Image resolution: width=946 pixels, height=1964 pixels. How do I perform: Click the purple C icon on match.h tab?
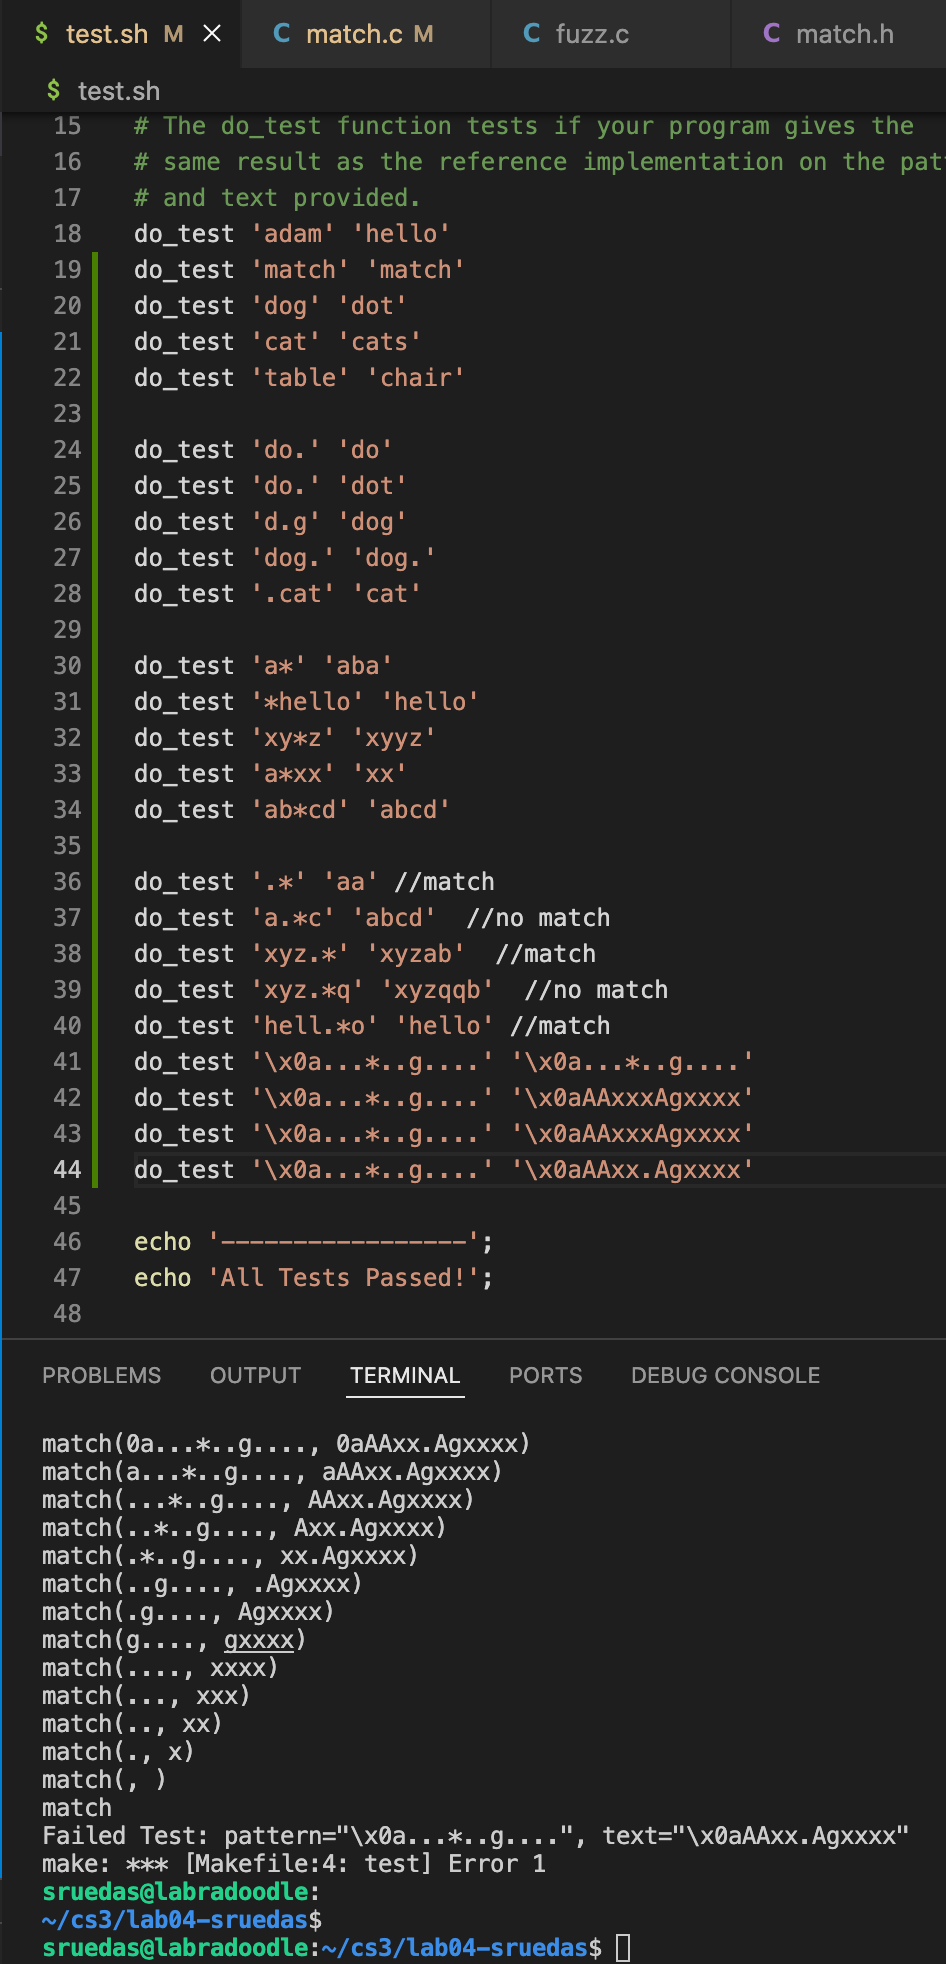point(772,34)
